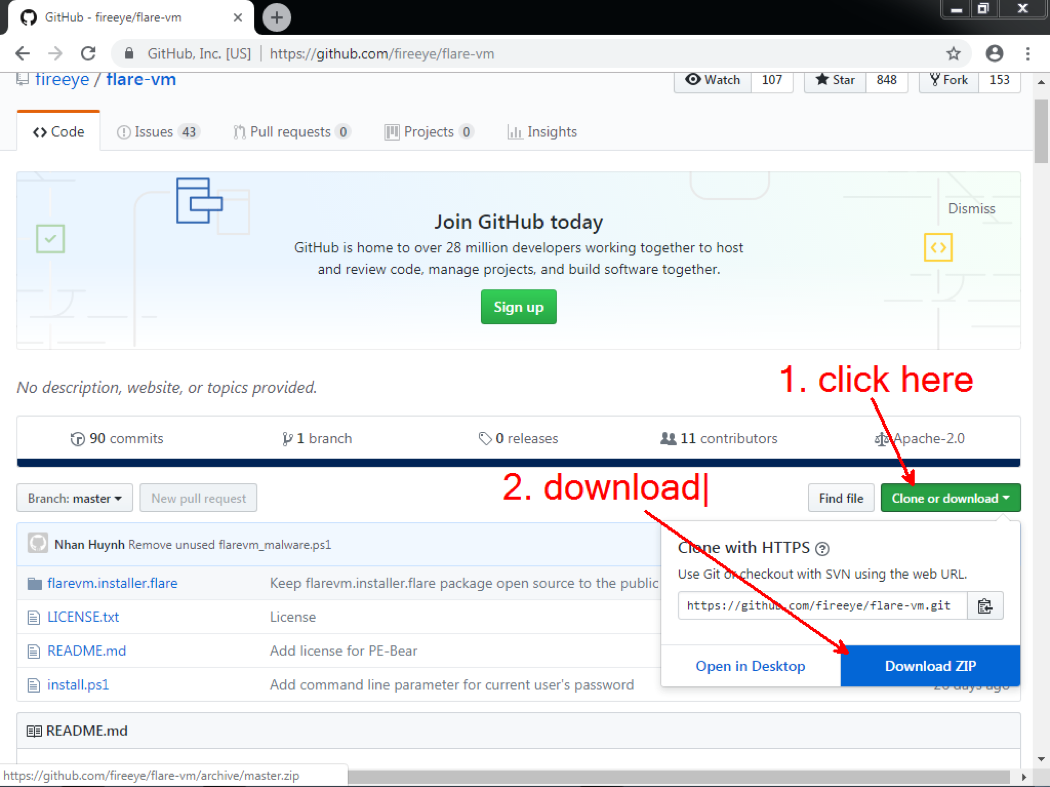
Task: Open the Insights tab
Action: [x=542, y=132]
